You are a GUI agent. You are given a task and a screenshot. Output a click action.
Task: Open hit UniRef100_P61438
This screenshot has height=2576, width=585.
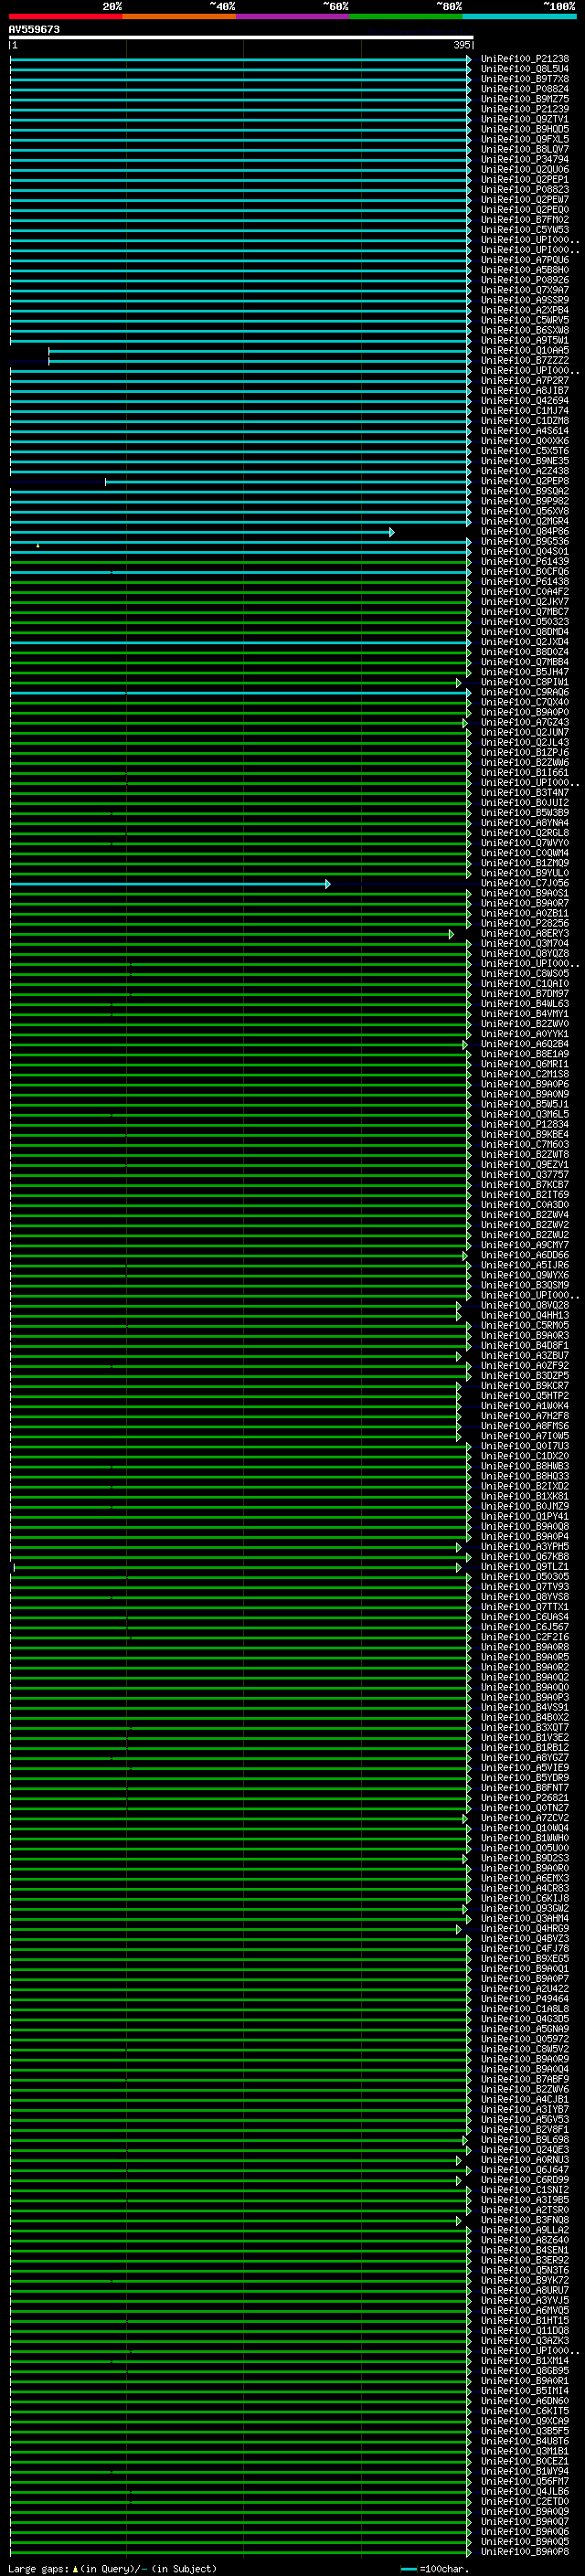[525, 582]
